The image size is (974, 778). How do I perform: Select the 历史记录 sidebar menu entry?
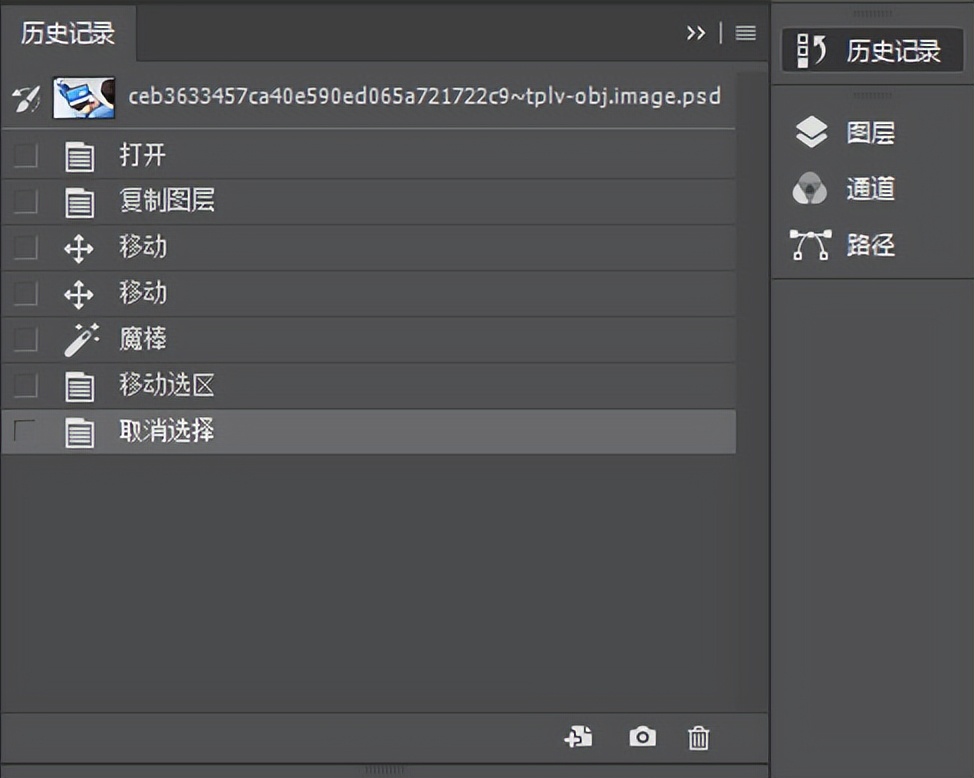[870, 50]
